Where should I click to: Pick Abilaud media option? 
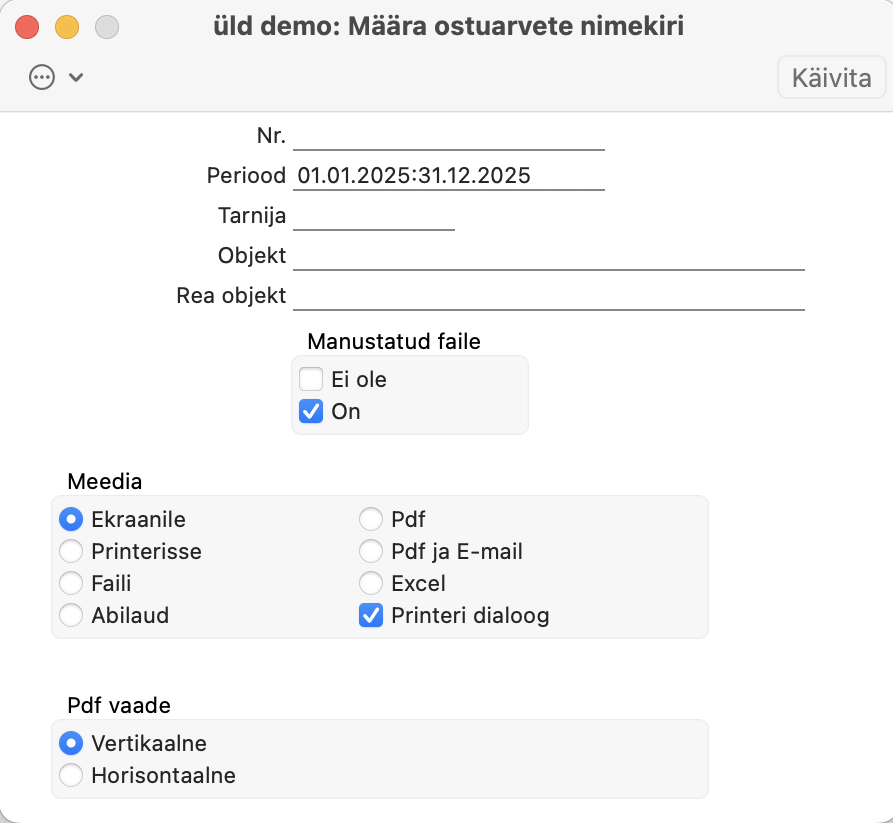[x=71, y=615]
